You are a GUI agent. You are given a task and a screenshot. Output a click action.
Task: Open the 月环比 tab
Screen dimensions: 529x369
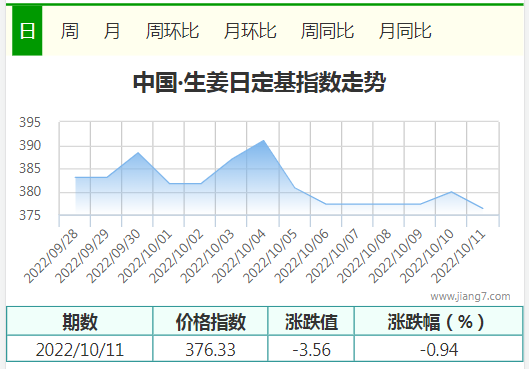click(x=250, y=31)
